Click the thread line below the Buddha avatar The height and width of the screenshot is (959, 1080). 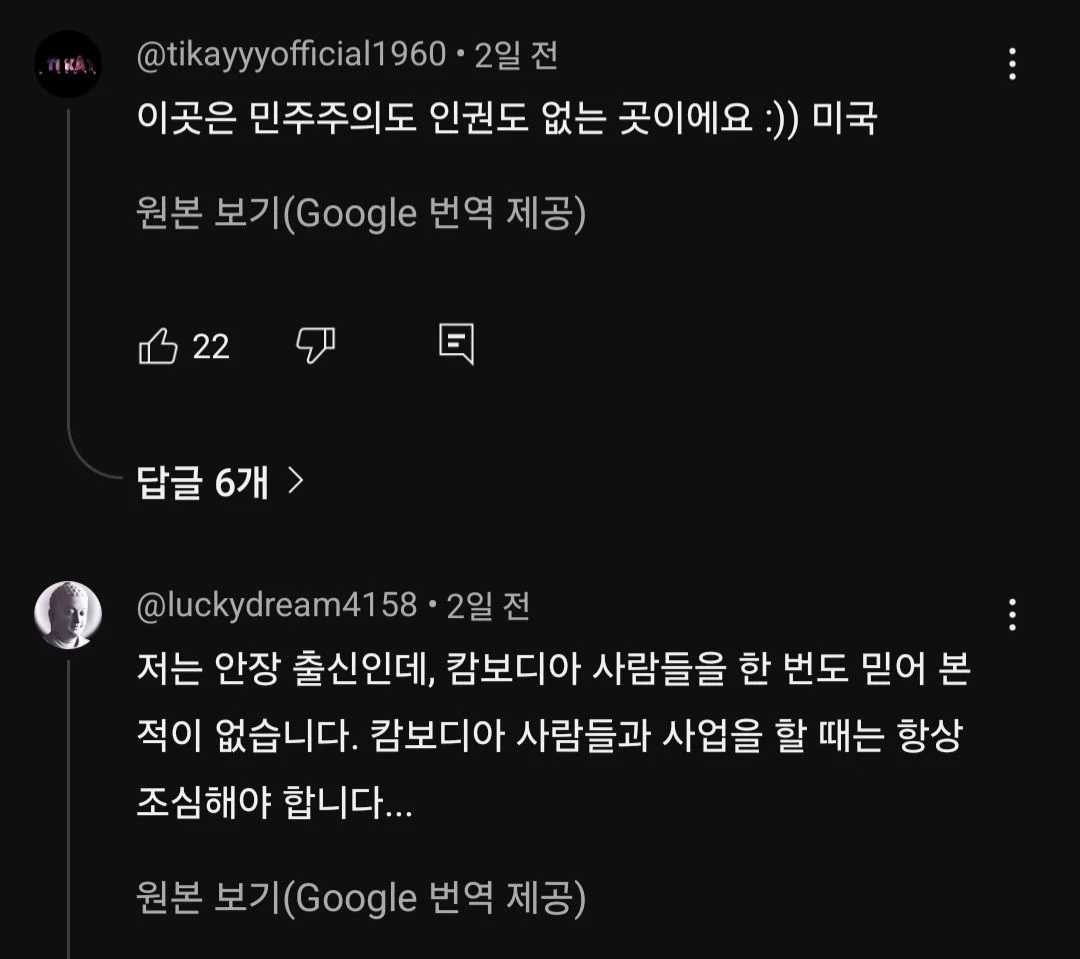[x=68, y=800]
